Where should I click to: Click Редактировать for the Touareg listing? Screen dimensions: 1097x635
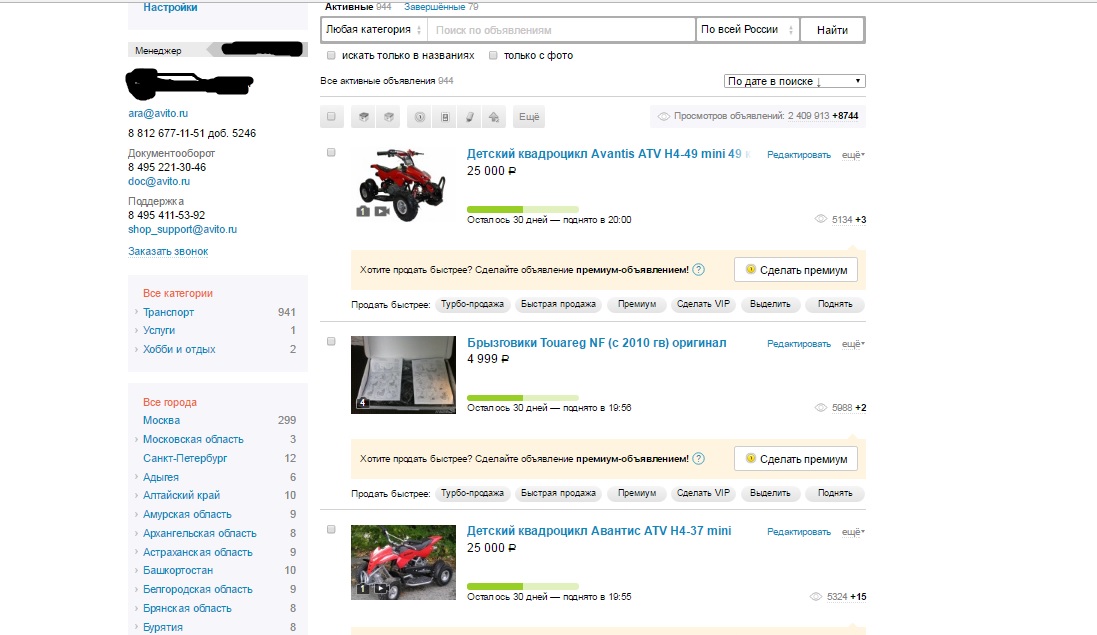[x=799, y=343]
